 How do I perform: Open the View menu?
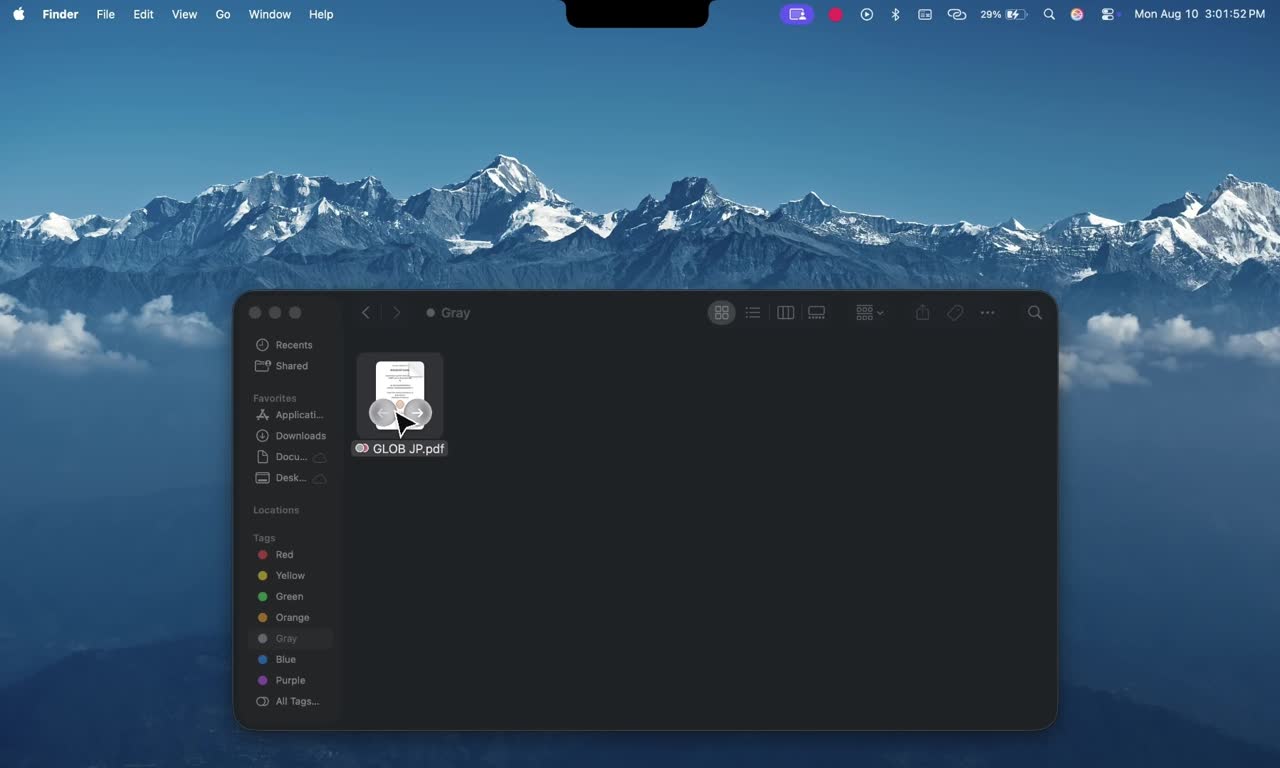(184, 14)
